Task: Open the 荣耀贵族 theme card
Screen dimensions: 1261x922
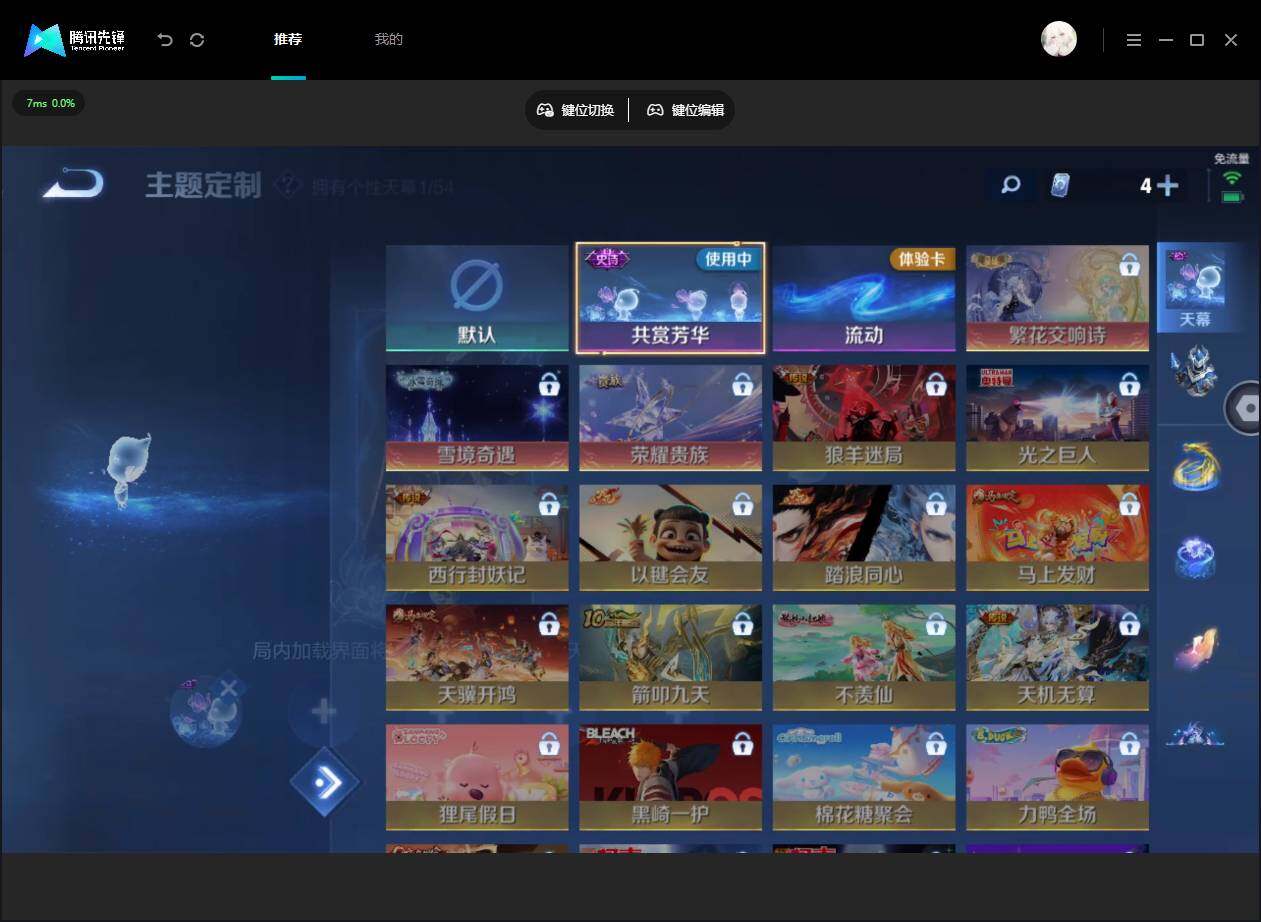Action: [x=670, y=418]
